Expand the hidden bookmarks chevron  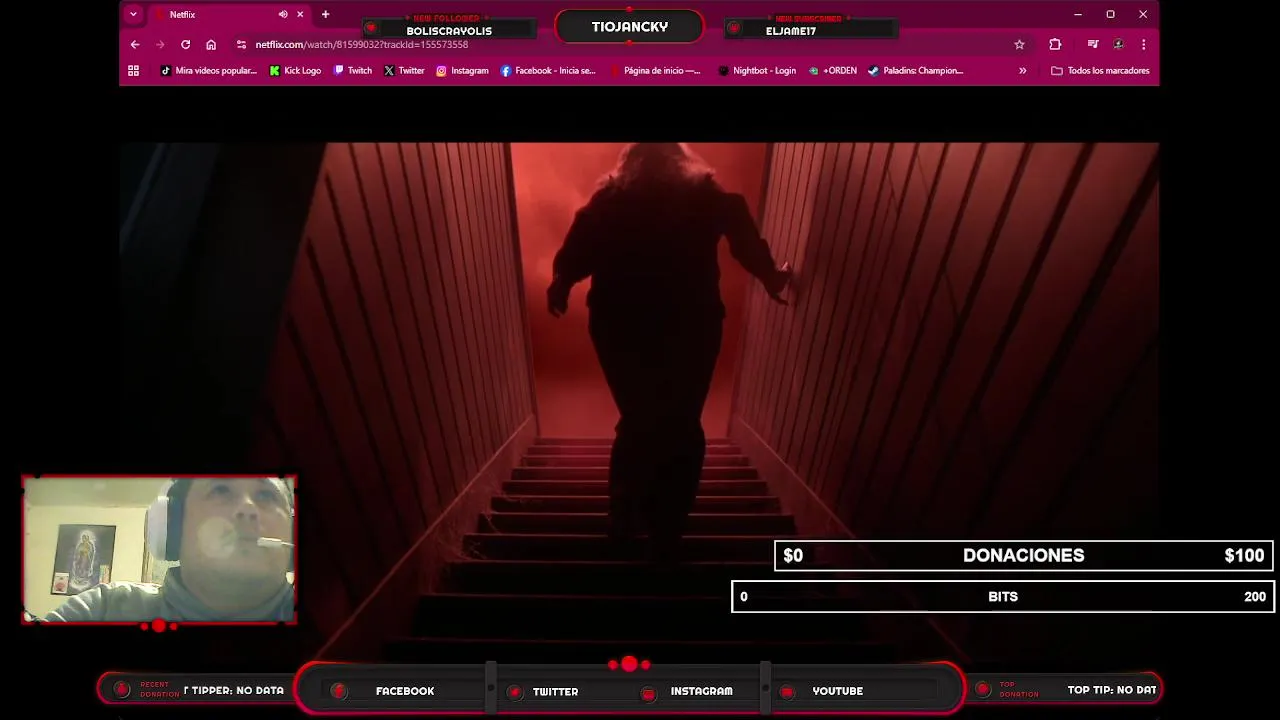[x=1022, y=70]
